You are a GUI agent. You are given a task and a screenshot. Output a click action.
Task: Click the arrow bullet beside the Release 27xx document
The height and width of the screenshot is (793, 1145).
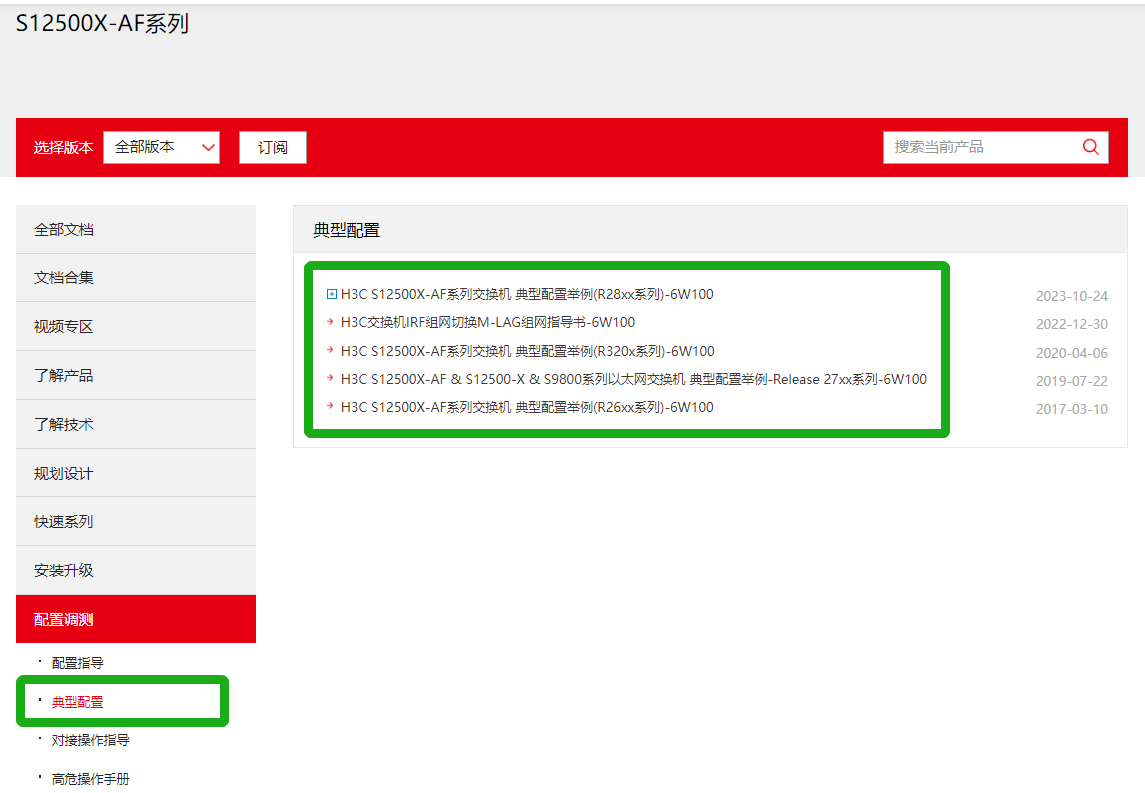(x=330, y=378)
